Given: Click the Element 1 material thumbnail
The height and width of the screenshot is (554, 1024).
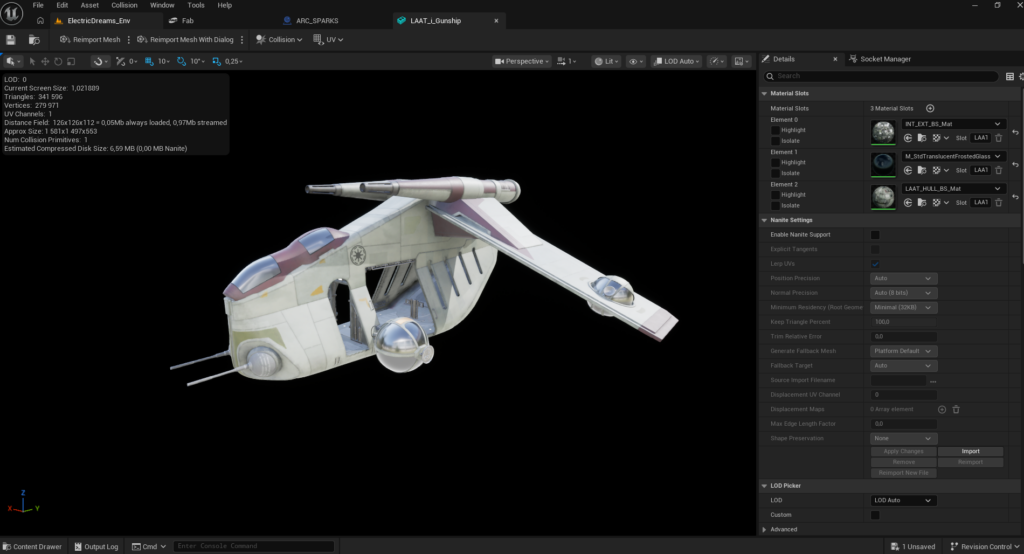Looking at the screenshot, I should click(x=883, y=164).
